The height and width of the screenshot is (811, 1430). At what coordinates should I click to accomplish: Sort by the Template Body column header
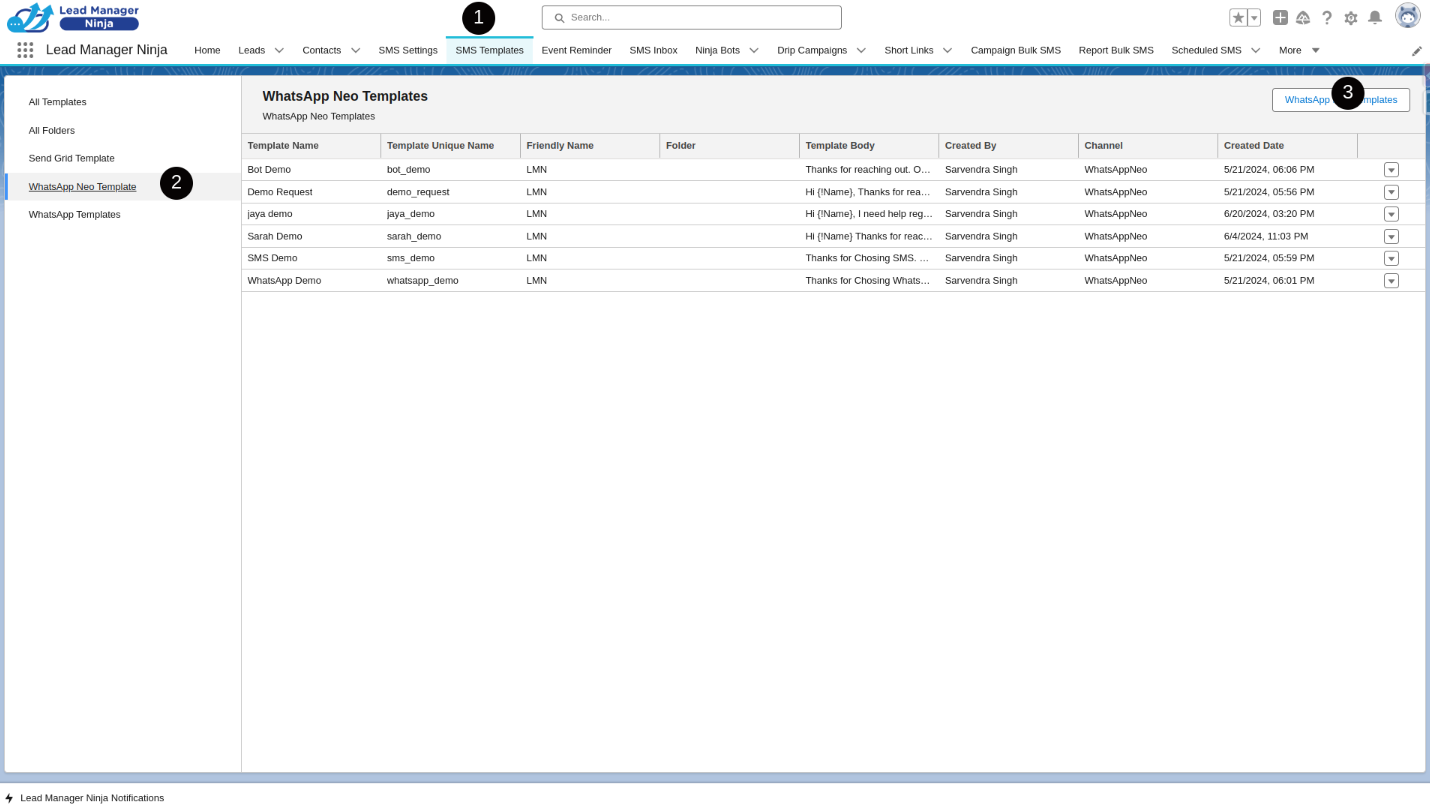(x=869, y=146)
